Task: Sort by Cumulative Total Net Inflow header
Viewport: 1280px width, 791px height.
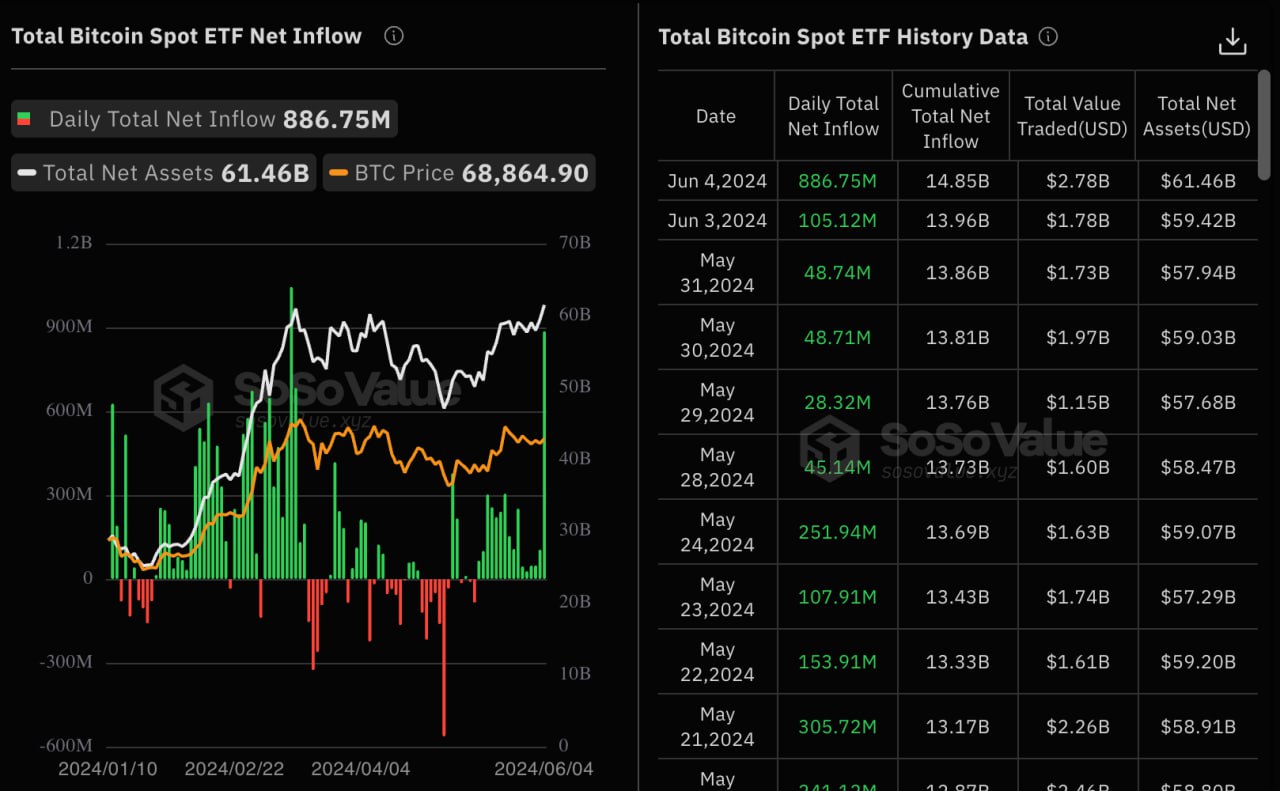Action: 950,116
